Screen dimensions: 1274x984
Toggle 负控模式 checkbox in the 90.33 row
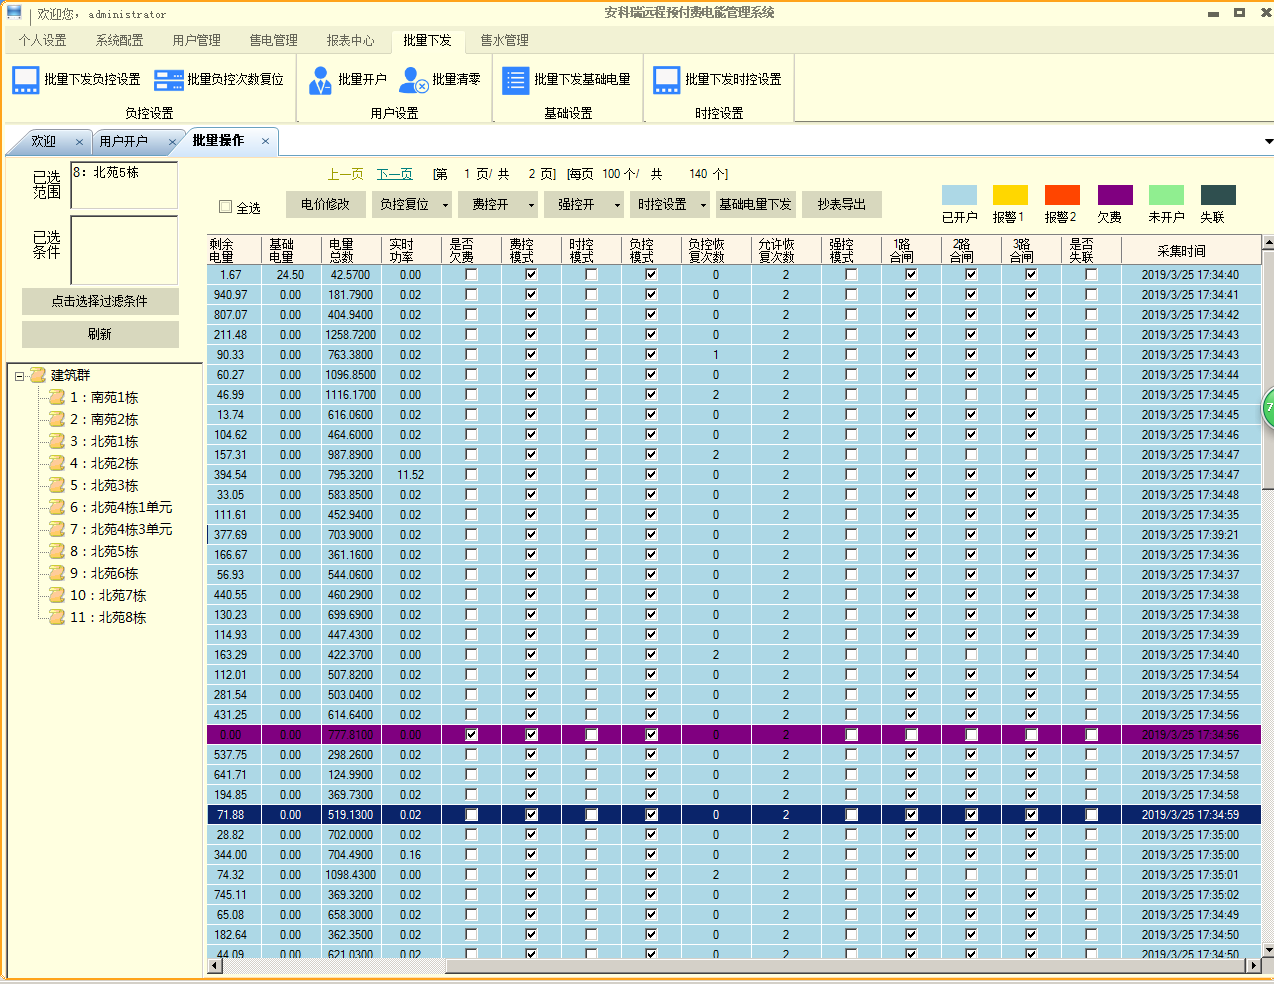[x=651, y=355]
